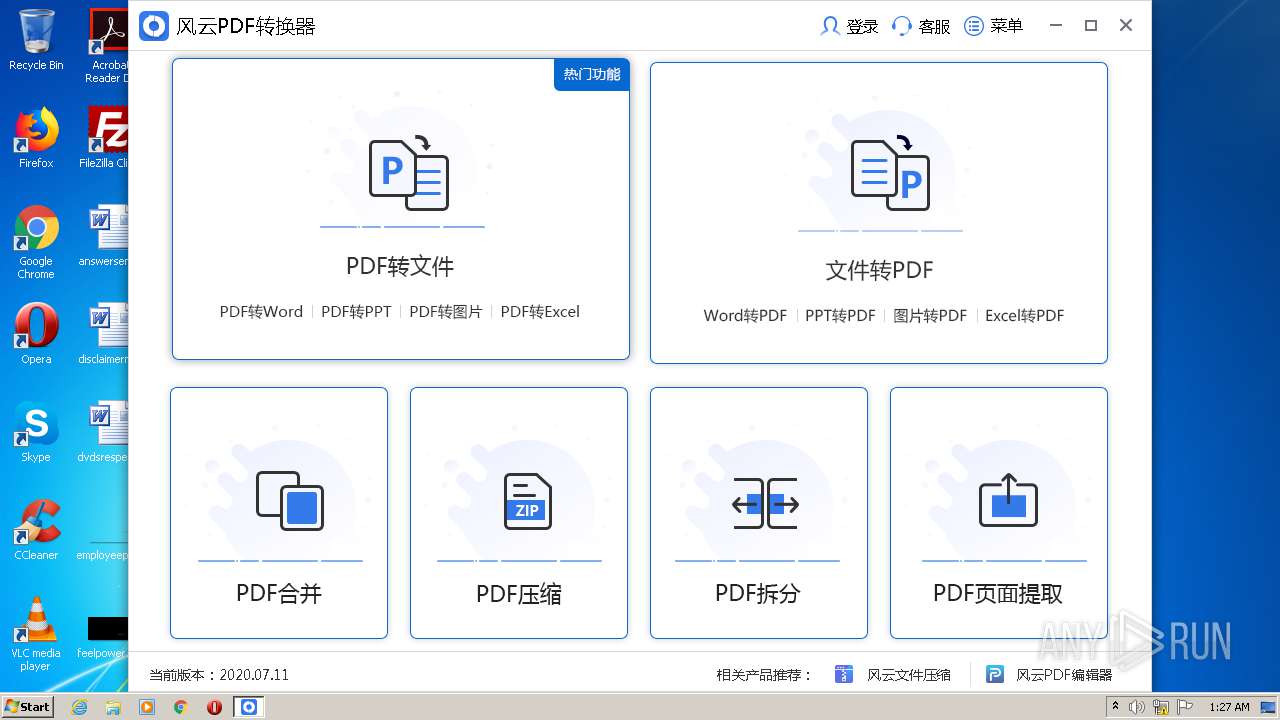
Task: Open Chrome in the taskbar
Action: click(x=180, y=707)
